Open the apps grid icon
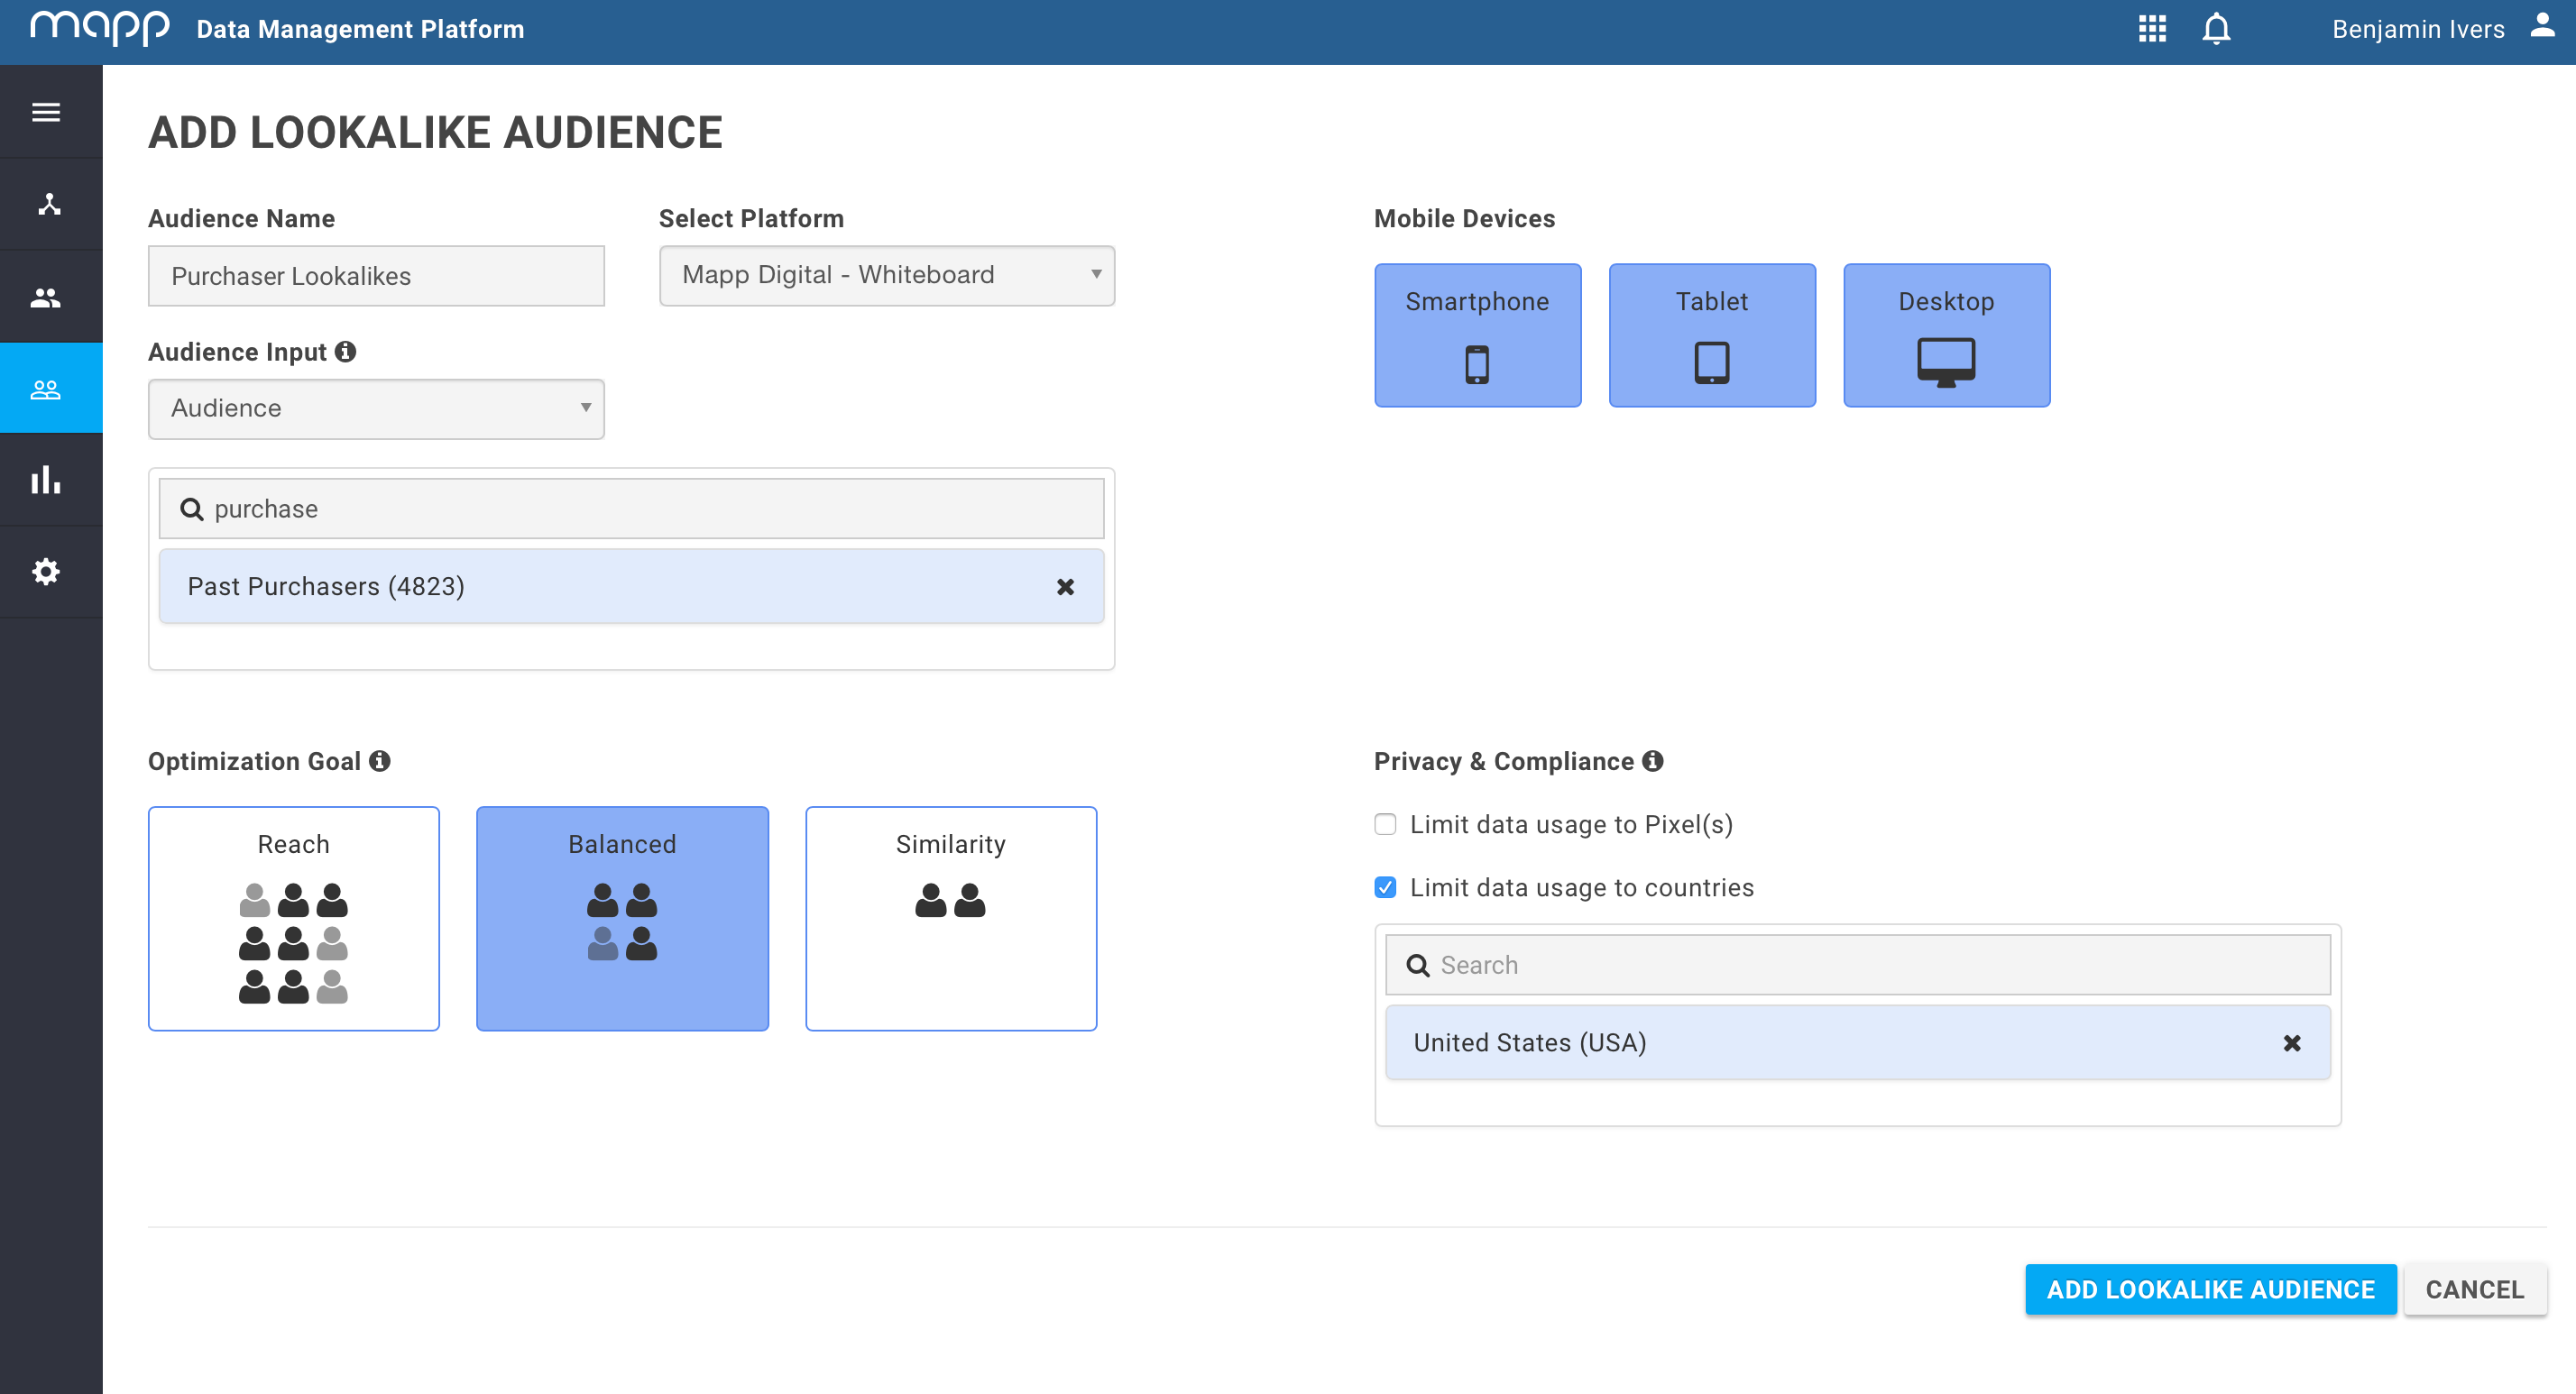This screenshot has height=1394, width=2576. pos(2152,29)
